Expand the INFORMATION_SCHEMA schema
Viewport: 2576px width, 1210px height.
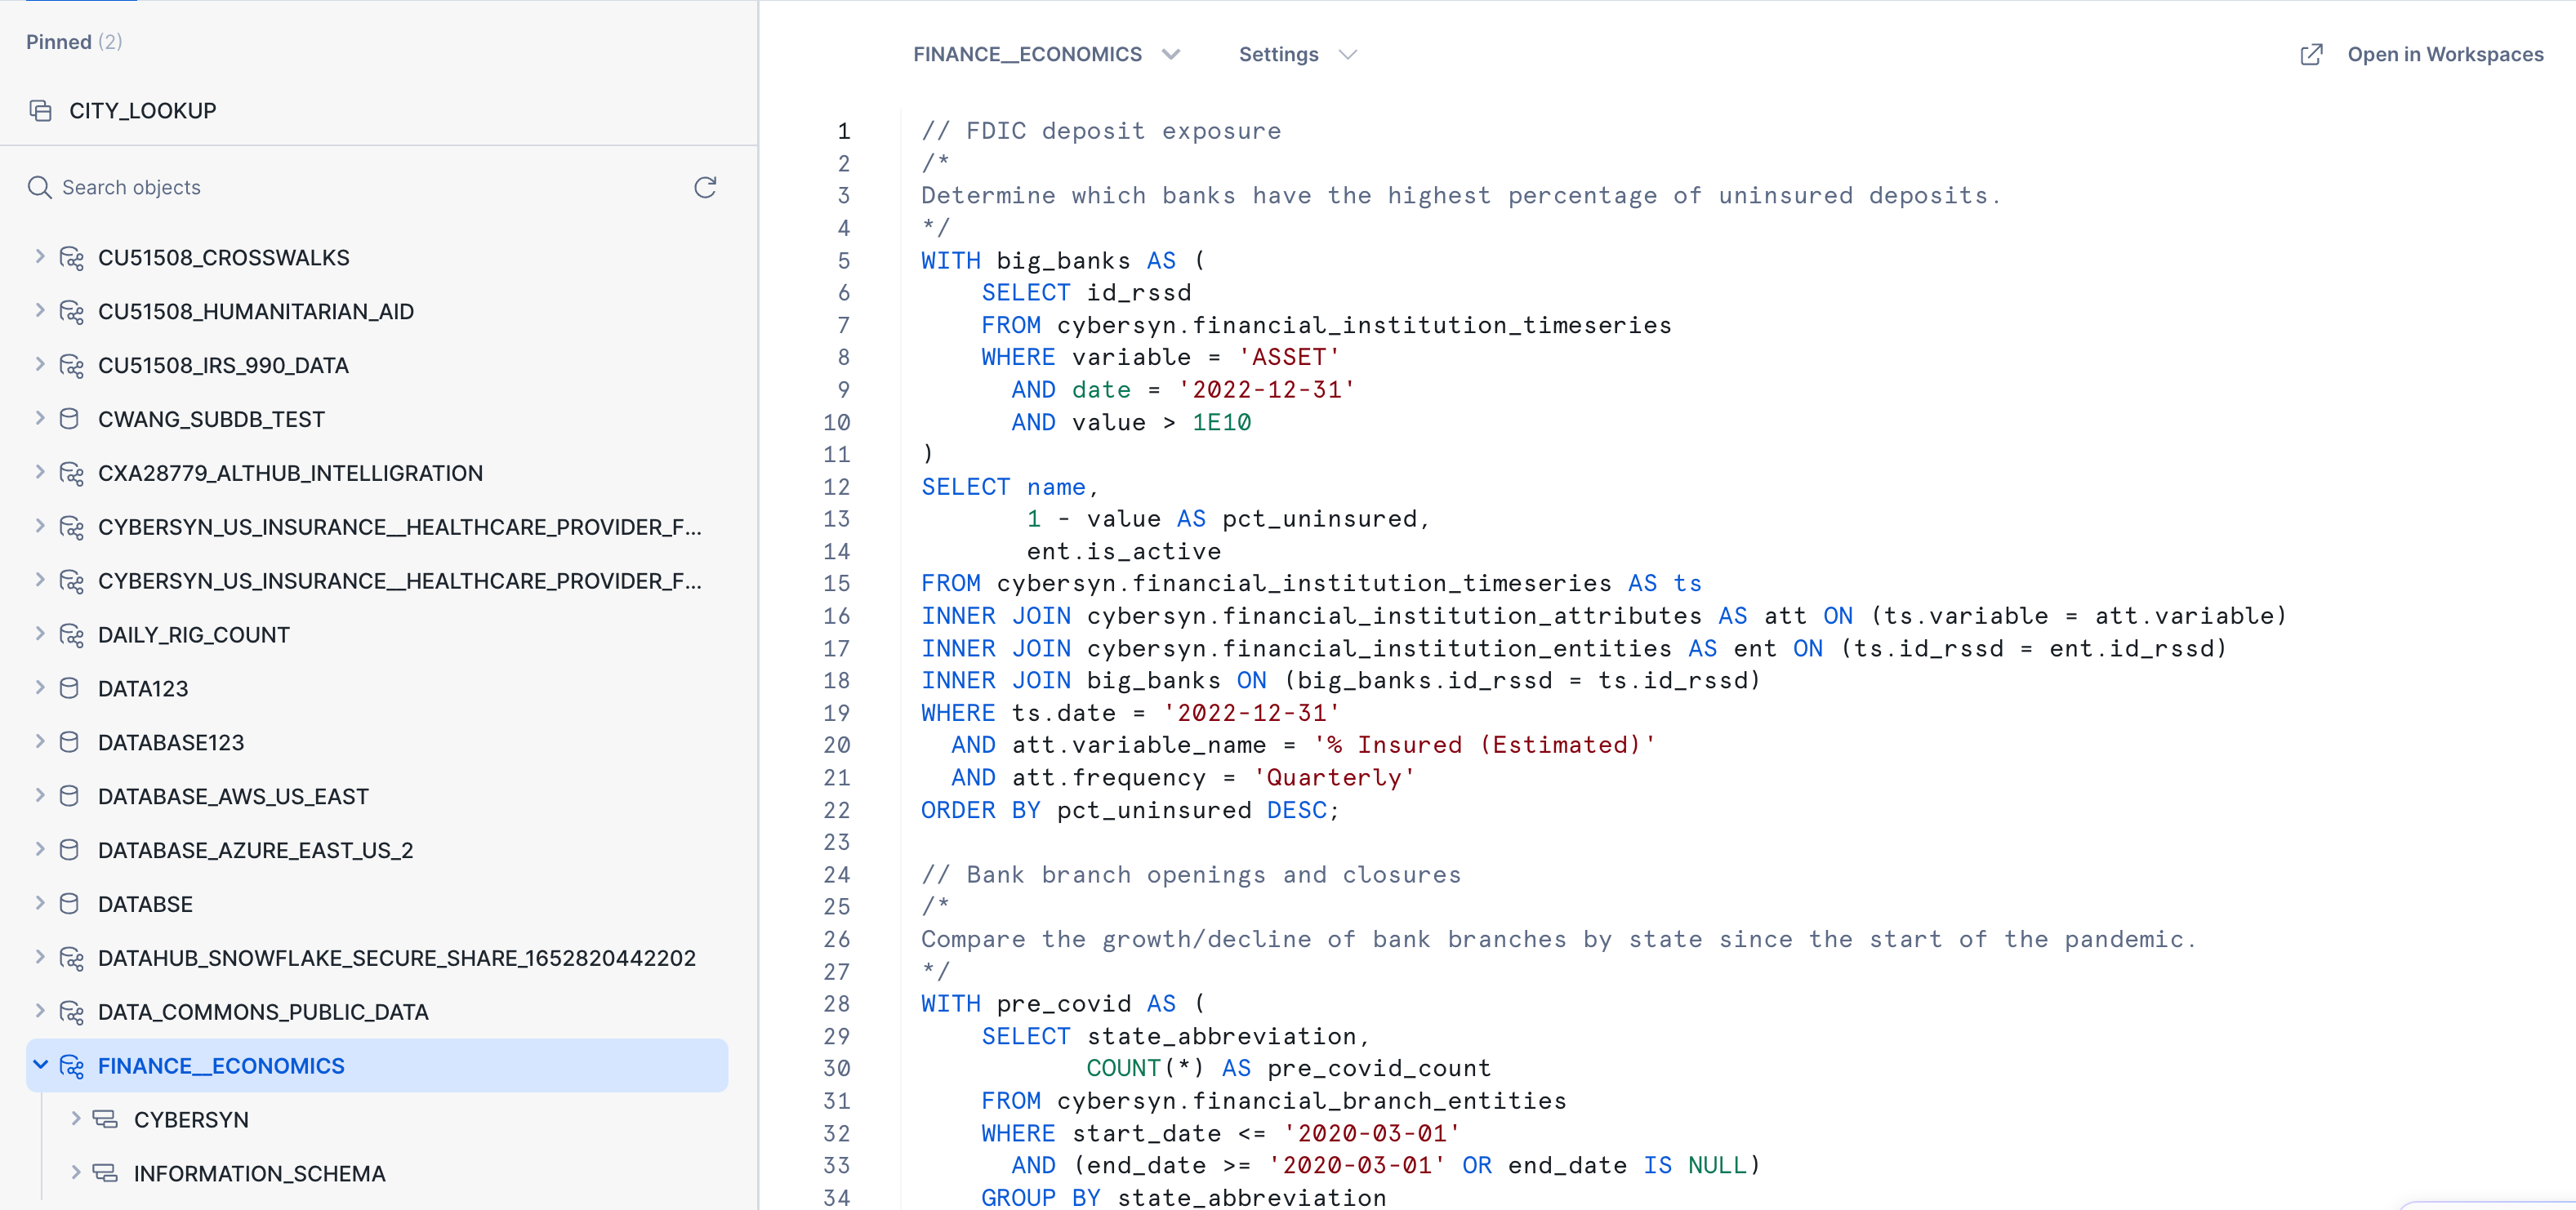click(x=76, y=1172)
